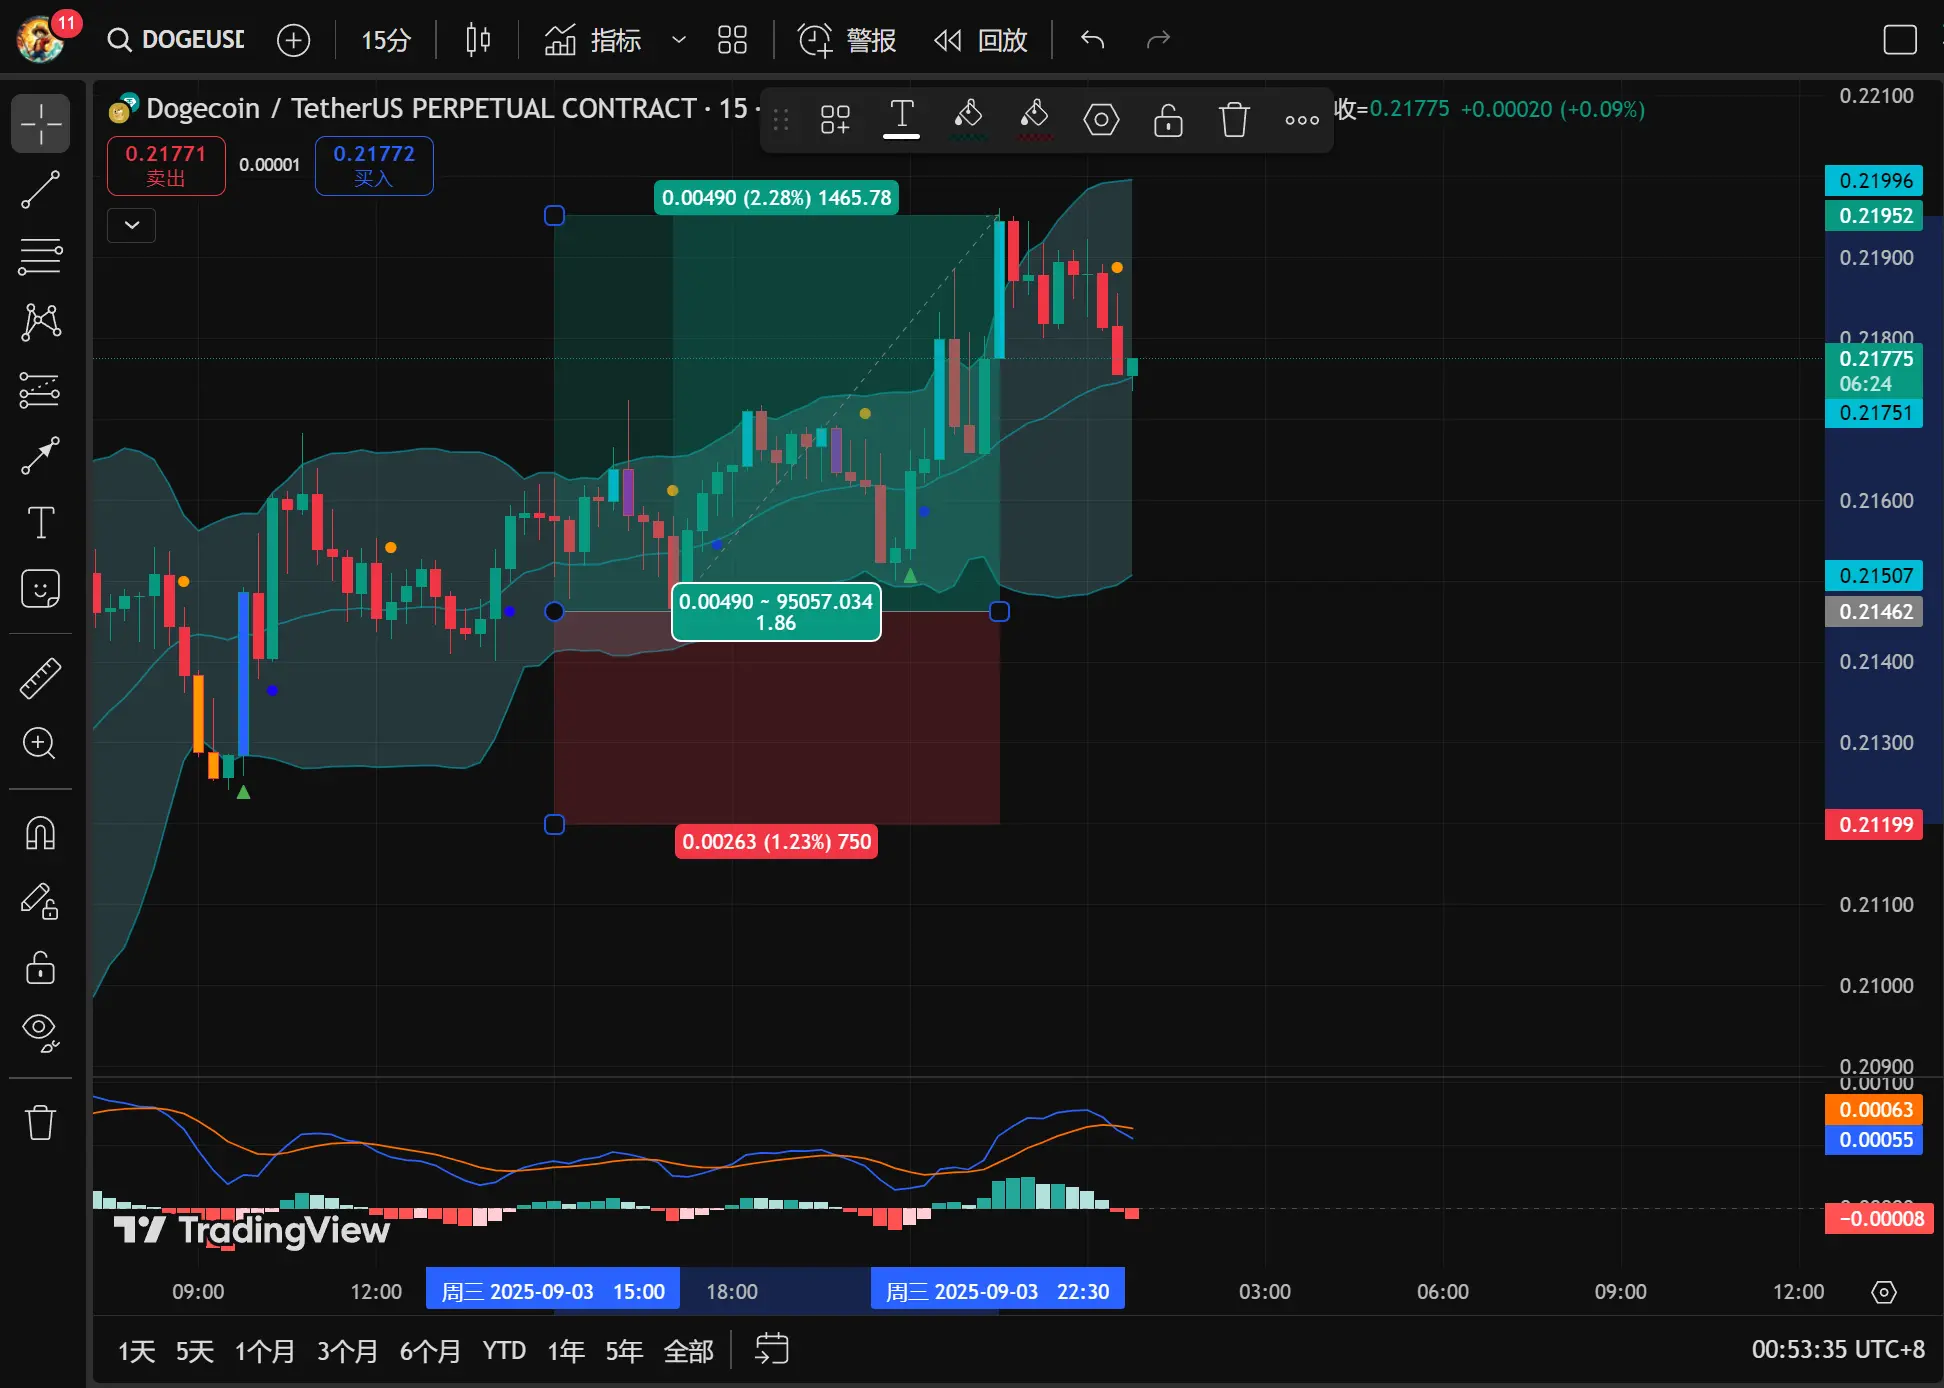The width and height of the screenshot is (1944, 1388).
Task: Set range to 6个月
Action: 430,1351
